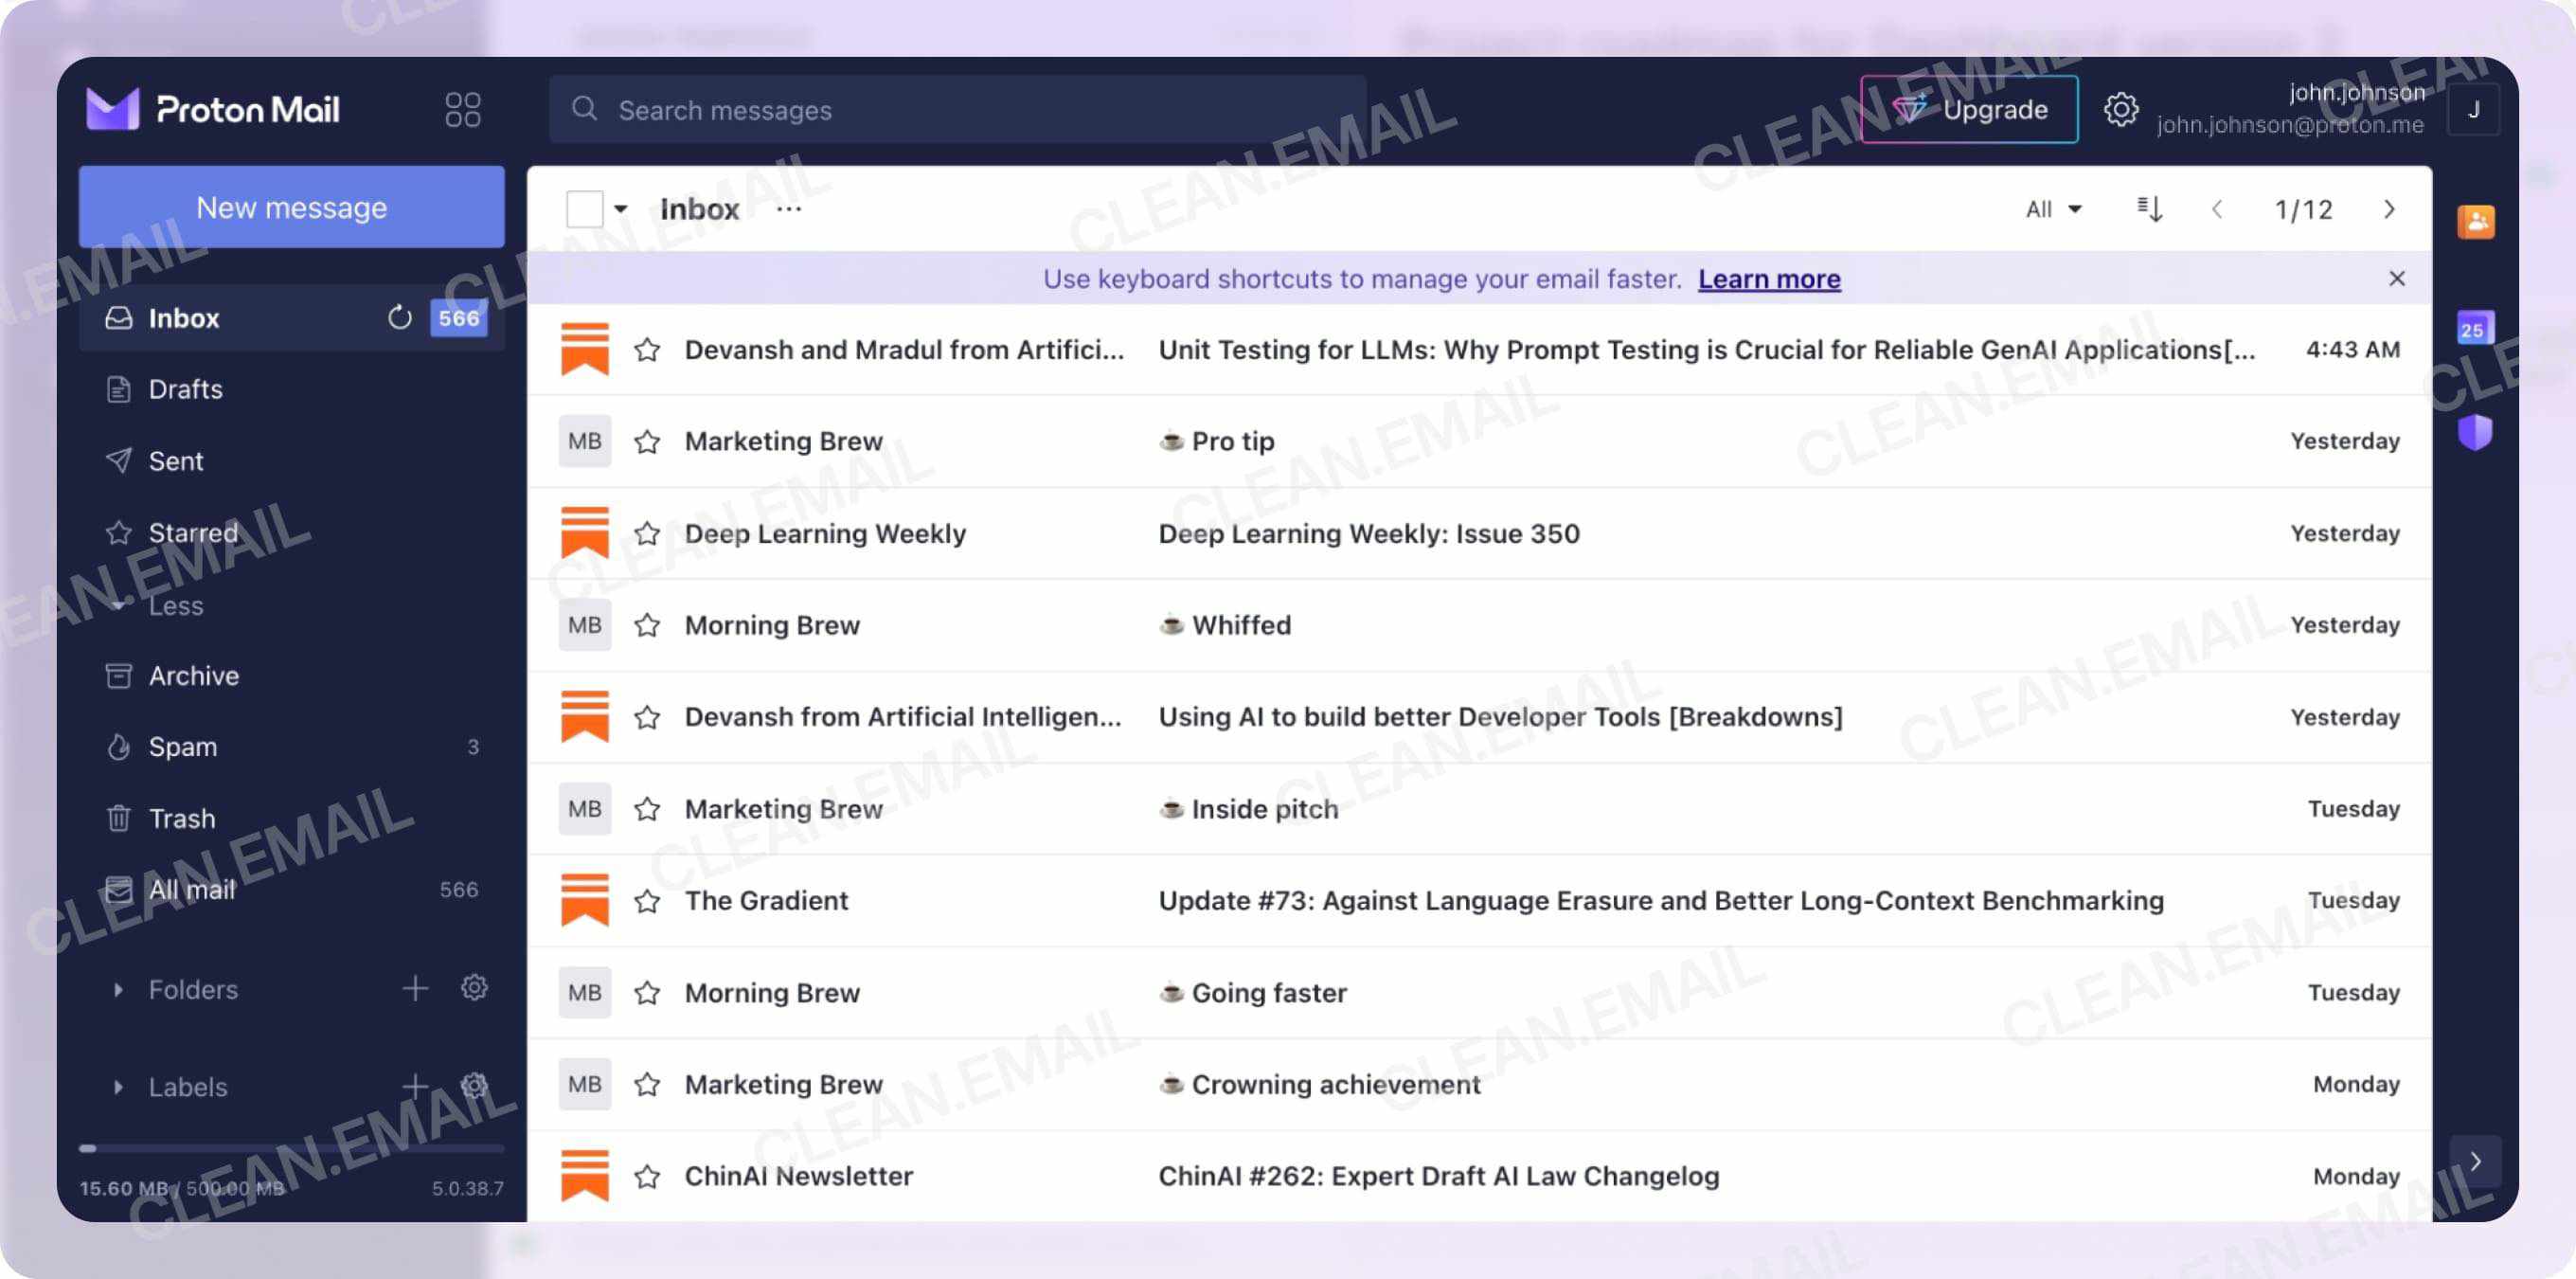The image size is (2576, 1279).
Task: Open the Proton apps grid switcher
Action: pyautogui.click(x=462, y=108)
